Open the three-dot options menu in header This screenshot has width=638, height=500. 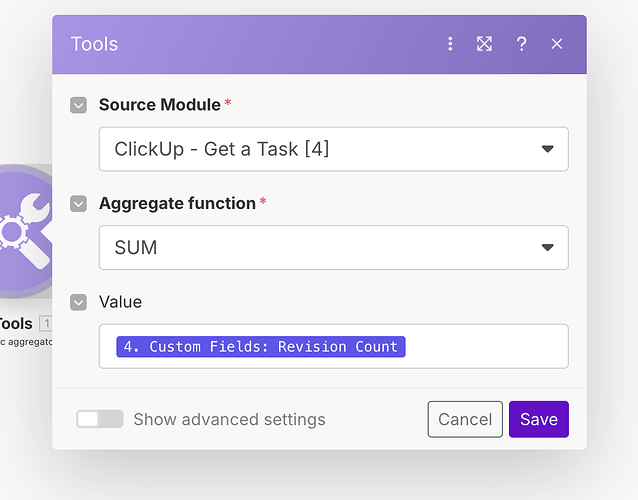450,44
